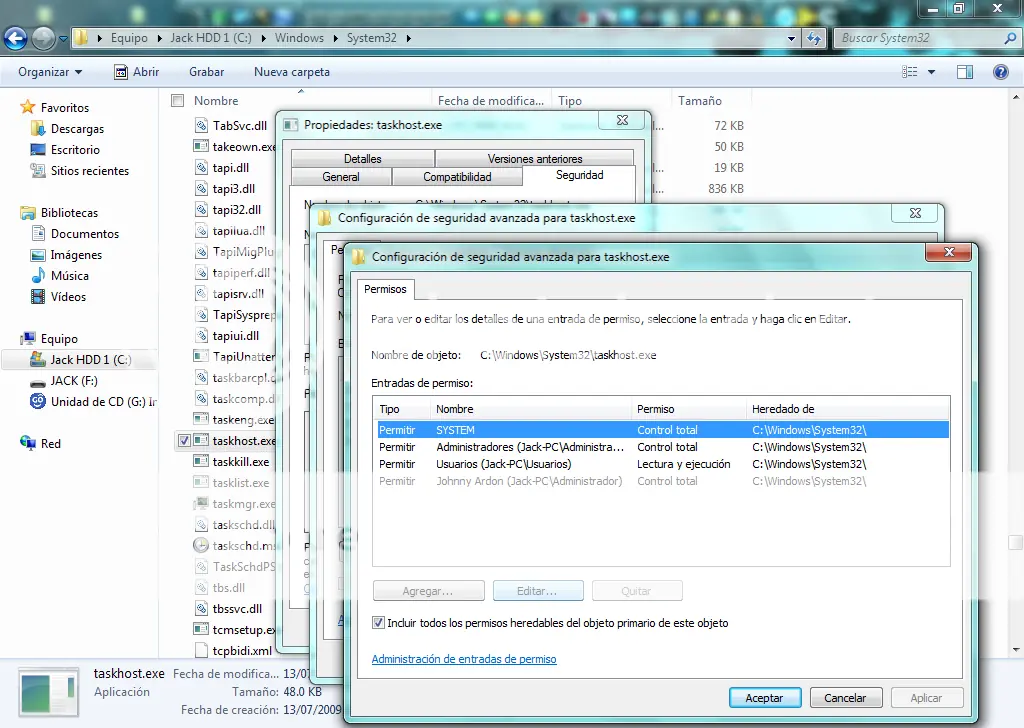1024x728 pixels.
Task: Click the change view icon in the toolbar
Action: [910, 72]
